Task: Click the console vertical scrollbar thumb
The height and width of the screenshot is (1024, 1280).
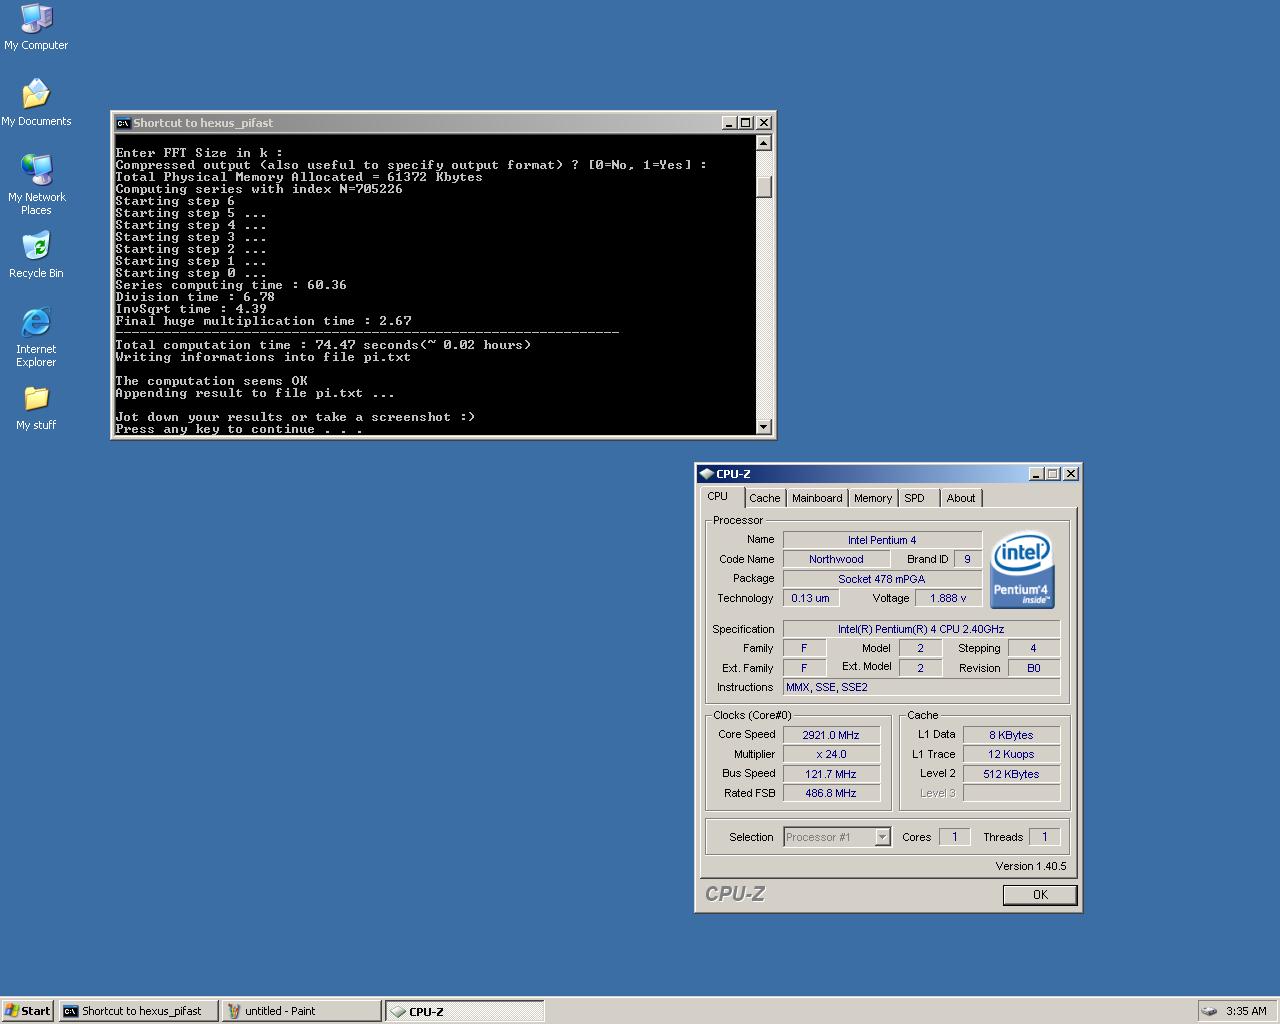Action: pos(764,187)
